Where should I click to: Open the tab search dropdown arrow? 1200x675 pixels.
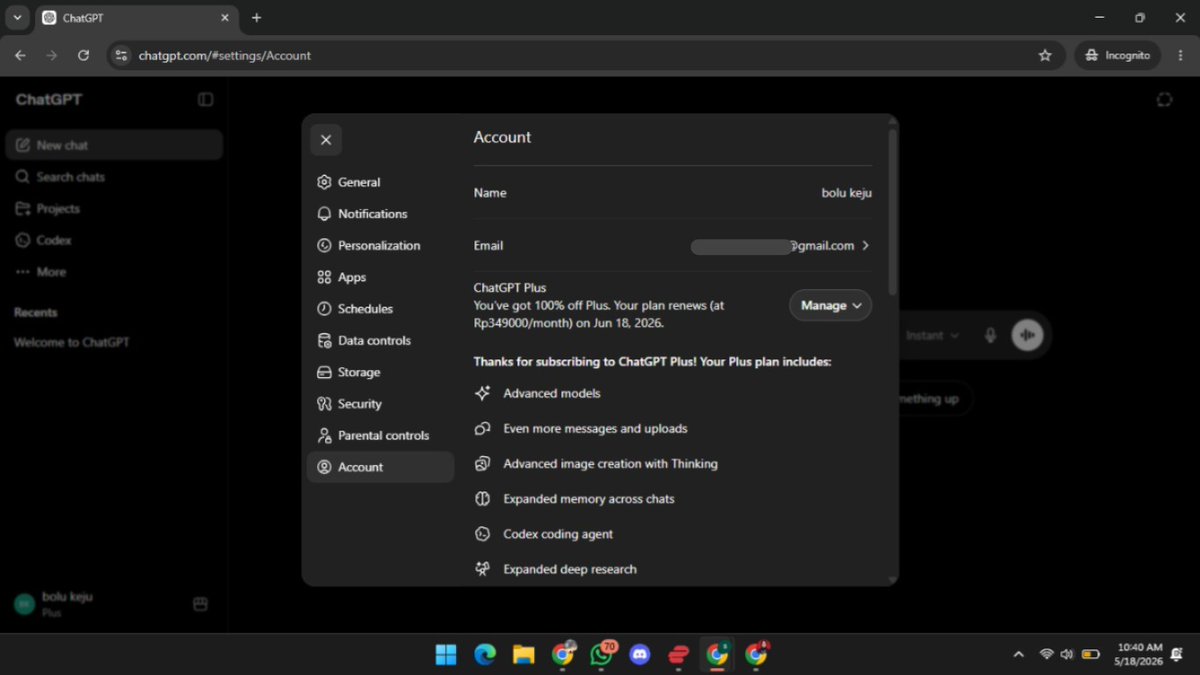click(x=17, y=18)
